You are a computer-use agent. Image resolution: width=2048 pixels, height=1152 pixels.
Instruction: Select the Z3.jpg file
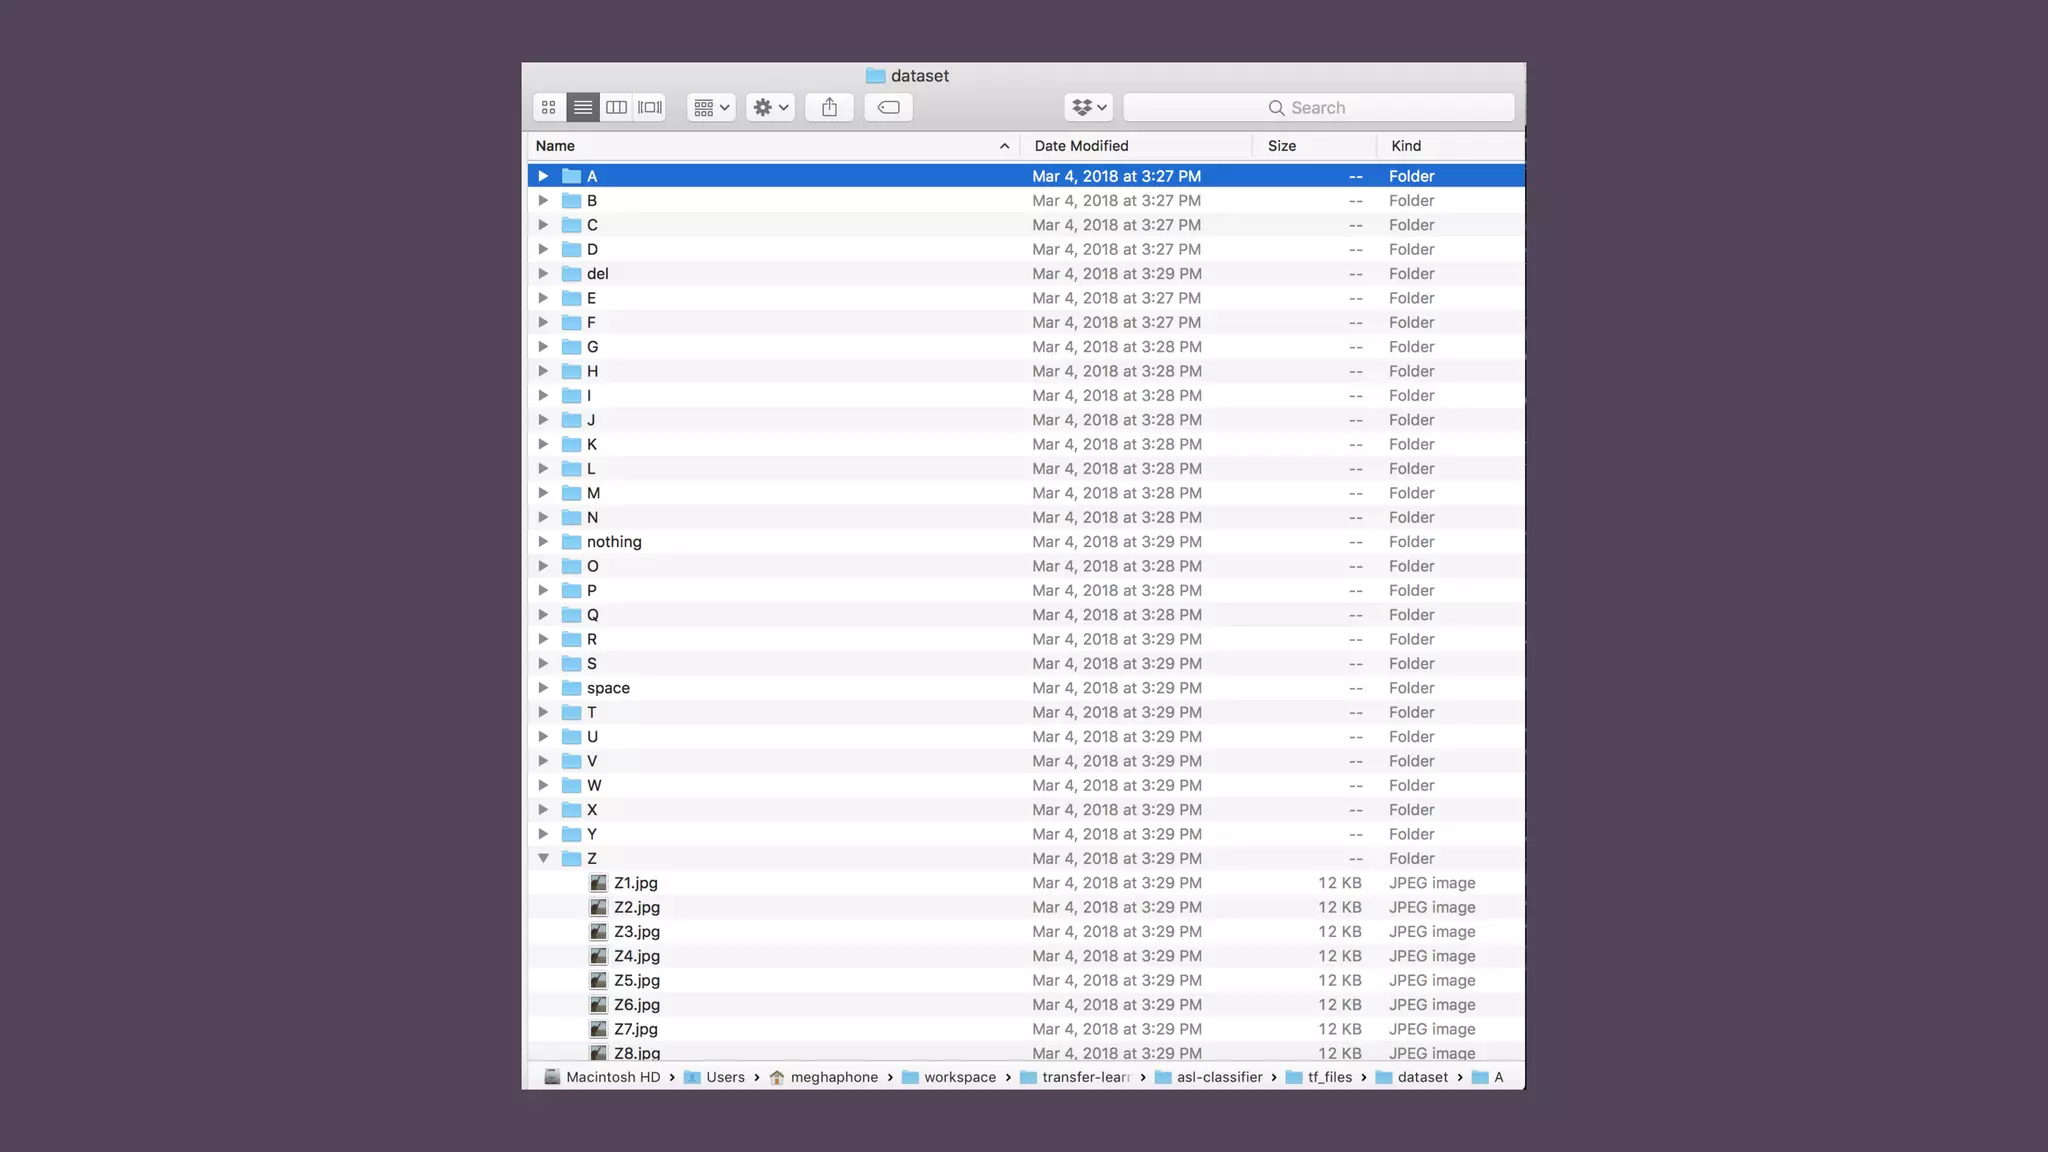tap(637, 932)
